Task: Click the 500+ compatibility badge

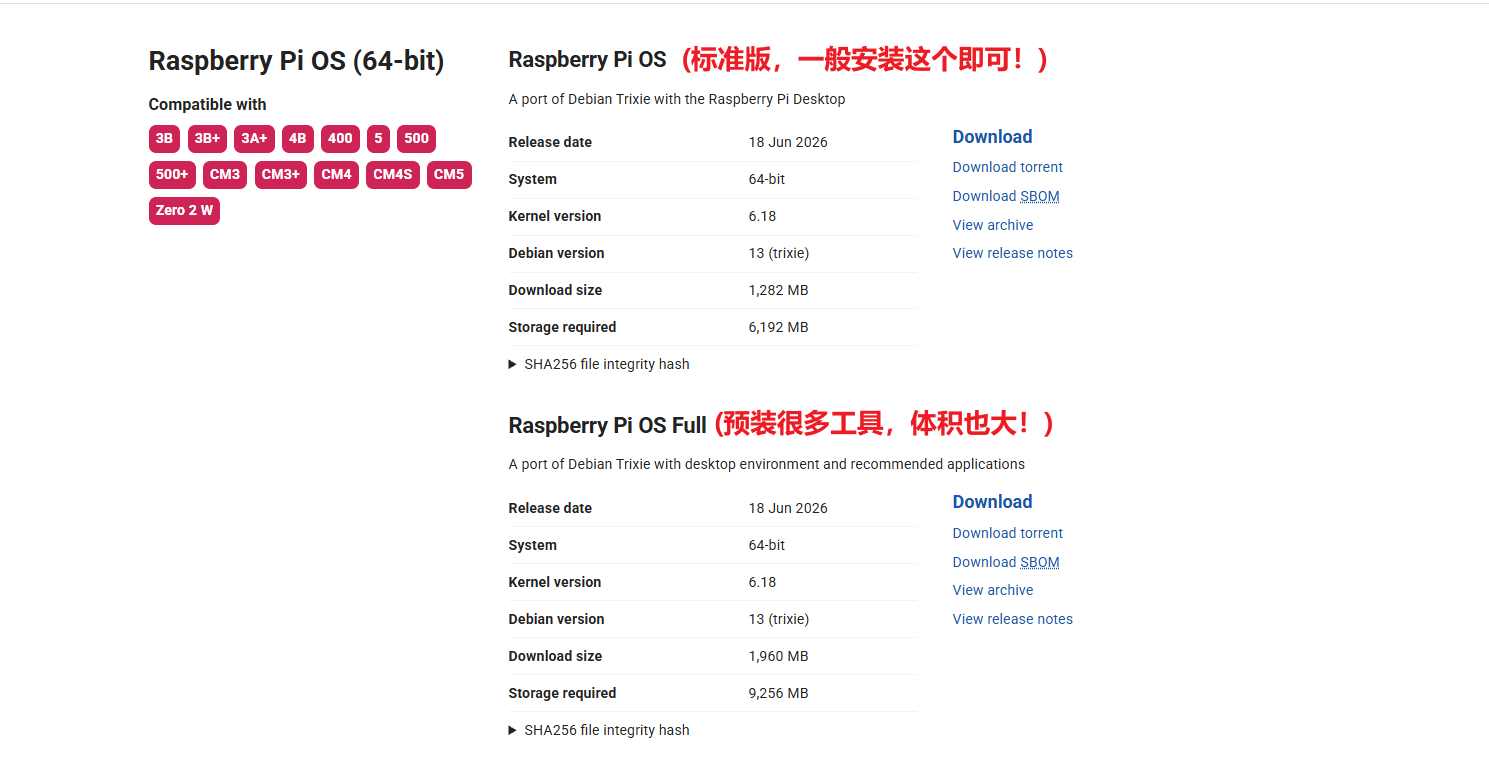Action: (172, 175)
